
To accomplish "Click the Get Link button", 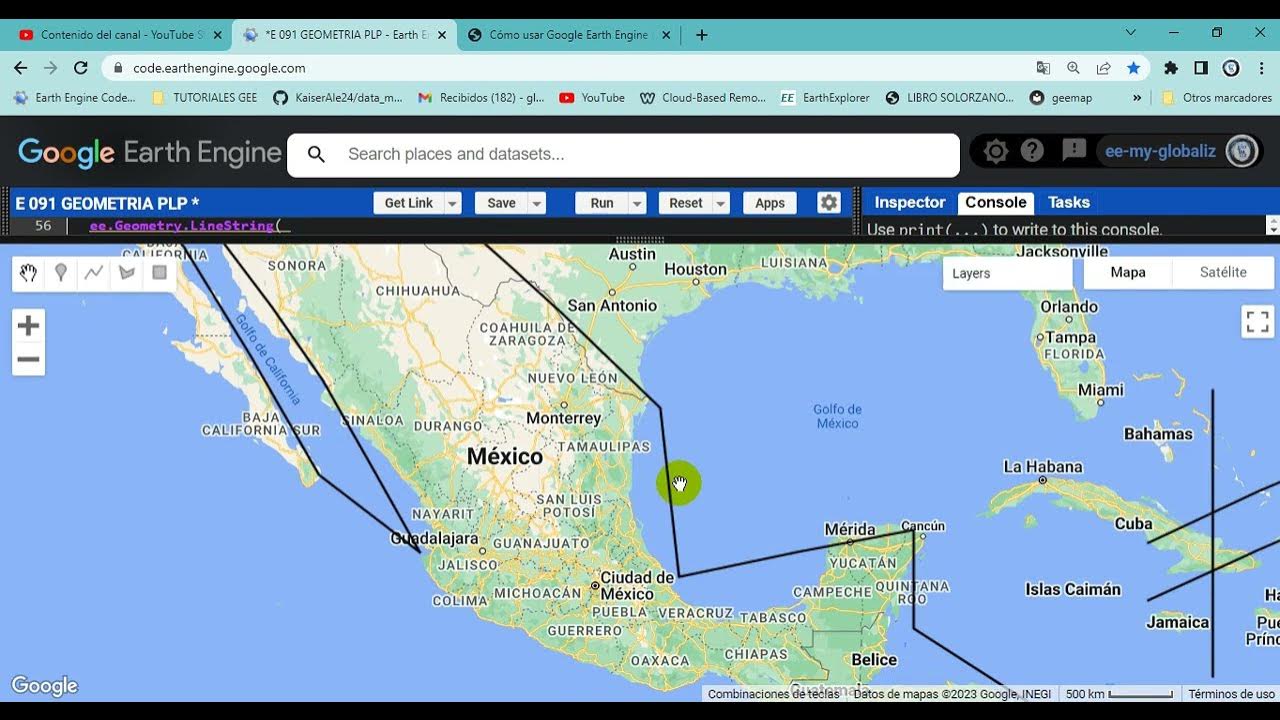I will point(408,203).
